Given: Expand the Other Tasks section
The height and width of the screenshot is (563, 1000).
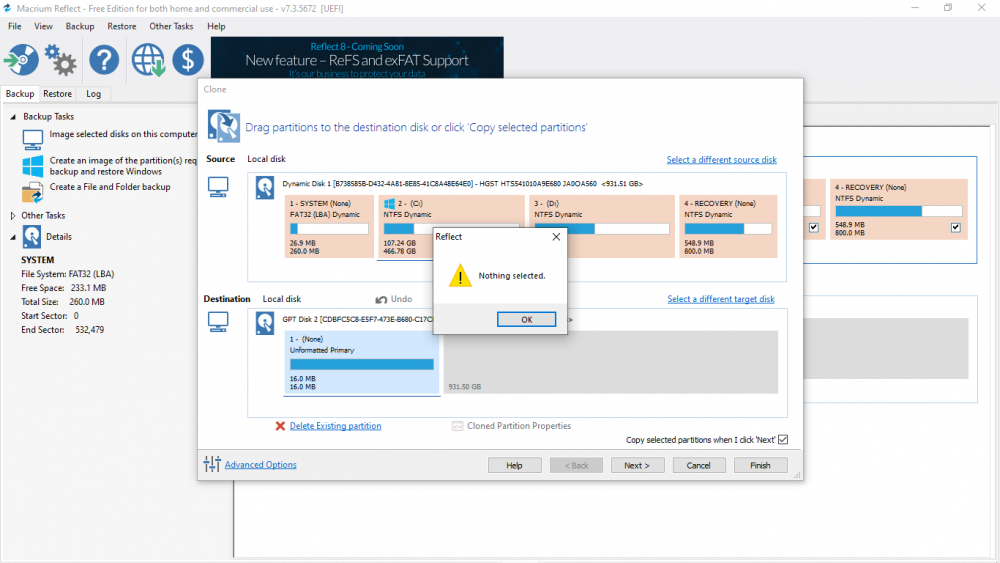Looking at the screenshot, I should click(13, 216).
